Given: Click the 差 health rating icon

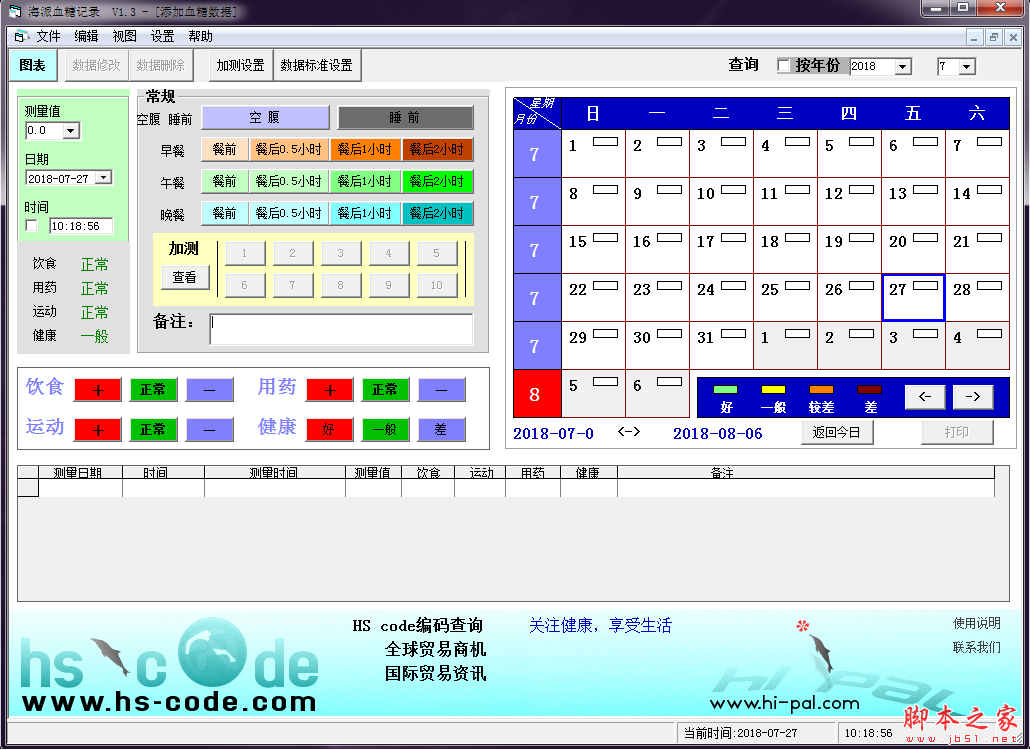Looking at the screenshot, I should pyautogui.click(x=441, y=429).
